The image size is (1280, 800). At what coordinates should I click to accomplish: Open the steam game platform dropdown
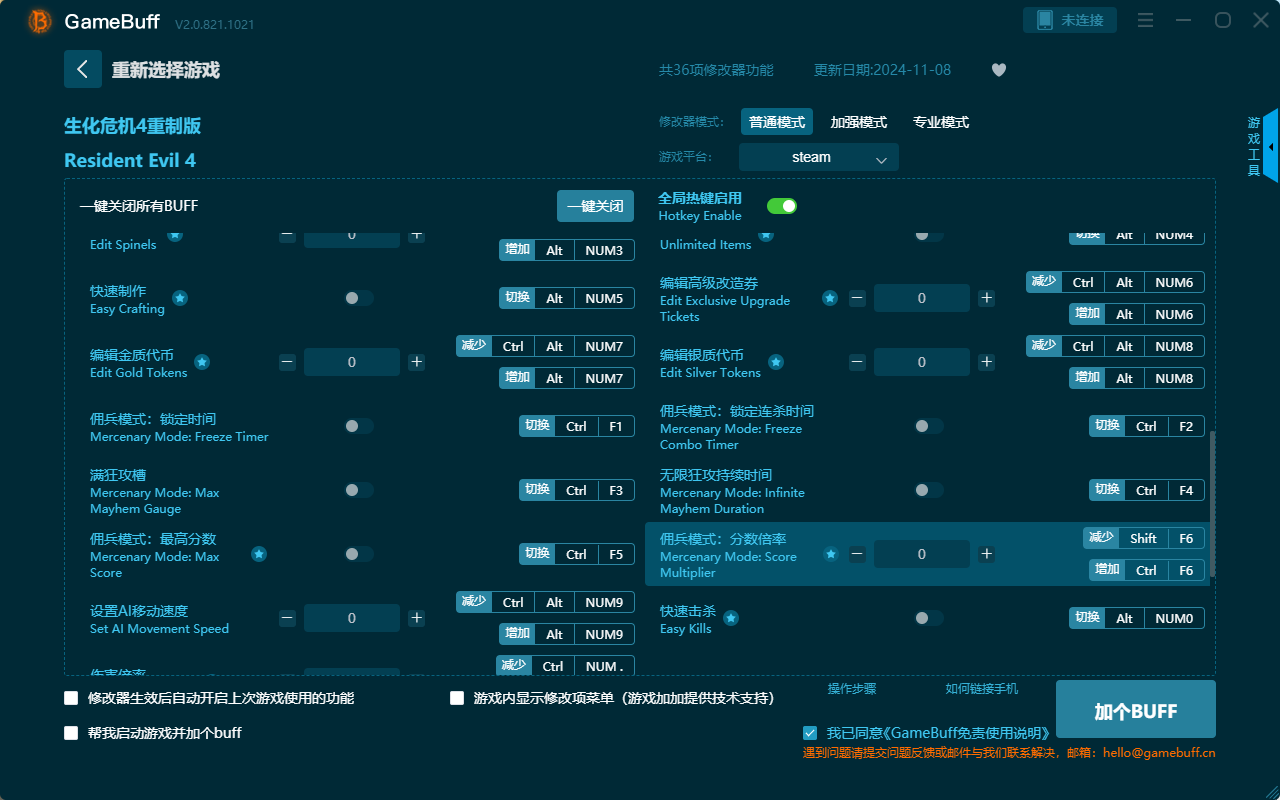(x=818, y=157)
